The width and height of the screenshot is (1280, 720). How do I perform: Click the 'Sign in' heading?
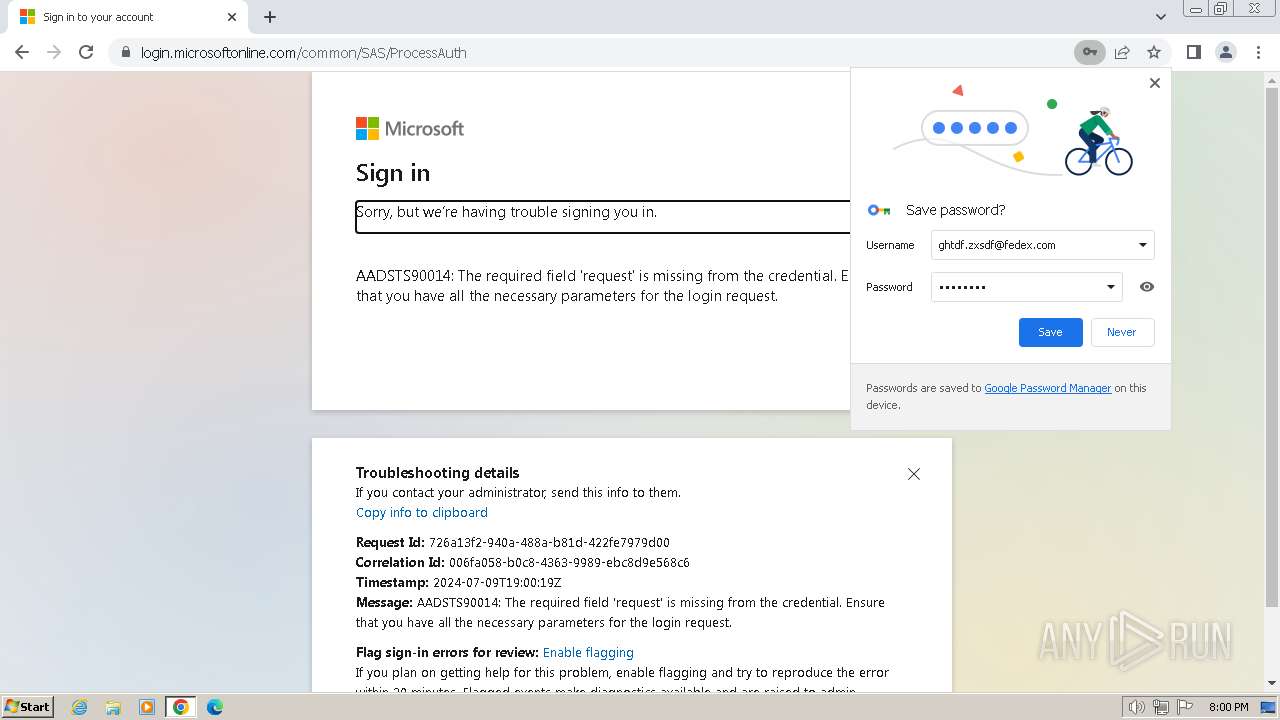[393, 173]
